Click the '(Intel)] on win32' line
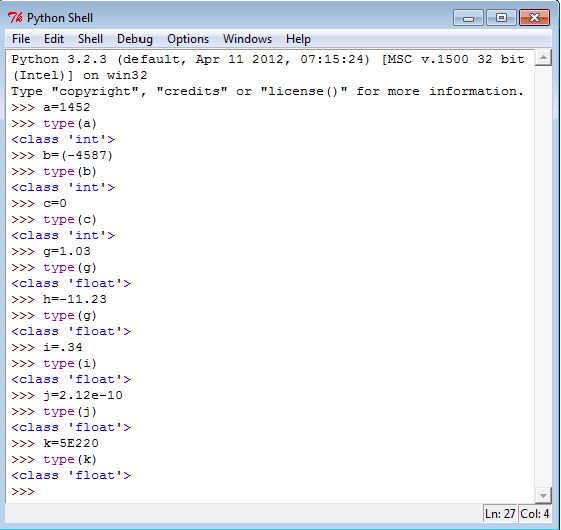The height and width of the screenshot is (530, 561). (79, 76)
